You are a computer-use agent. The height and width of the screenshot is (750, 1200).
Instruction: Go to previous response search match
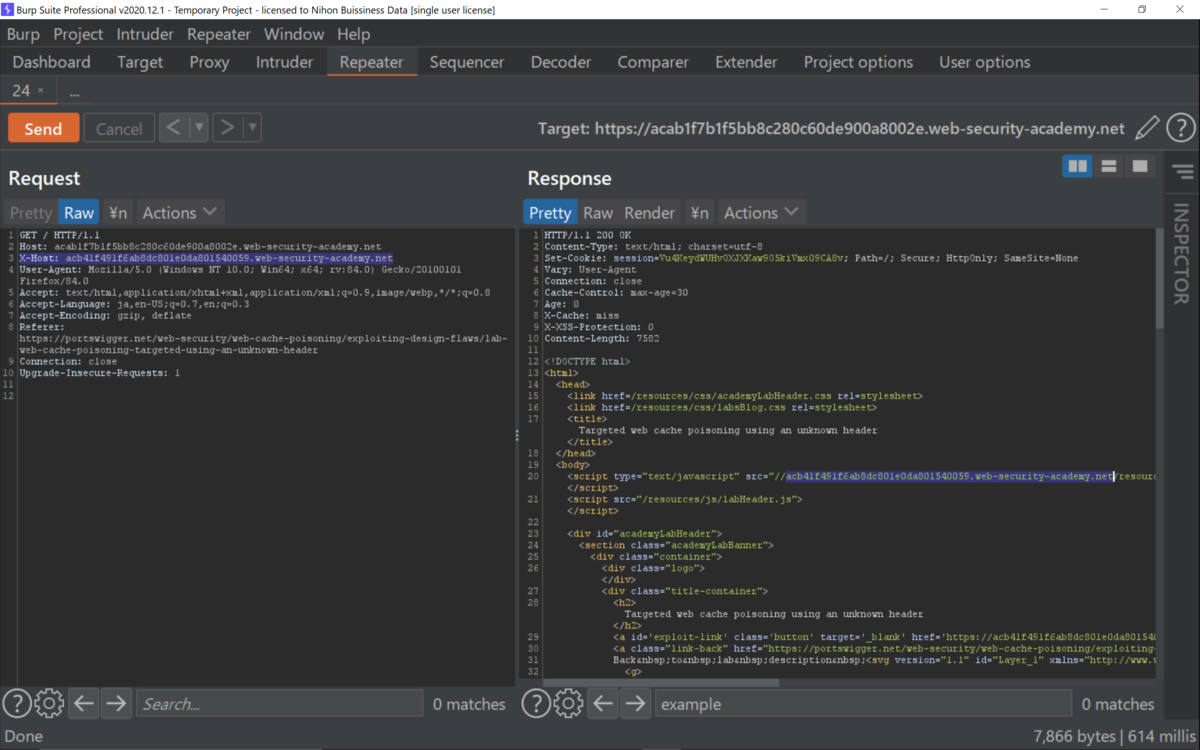click(x=603, y=704)
